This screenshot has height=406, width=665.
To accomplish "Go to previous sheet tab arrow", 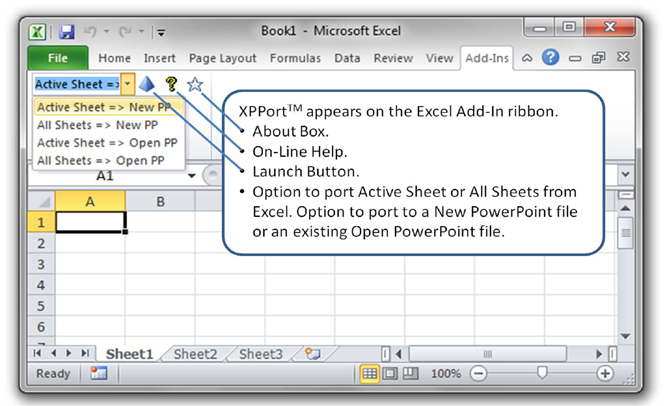I will coord(53,353).
